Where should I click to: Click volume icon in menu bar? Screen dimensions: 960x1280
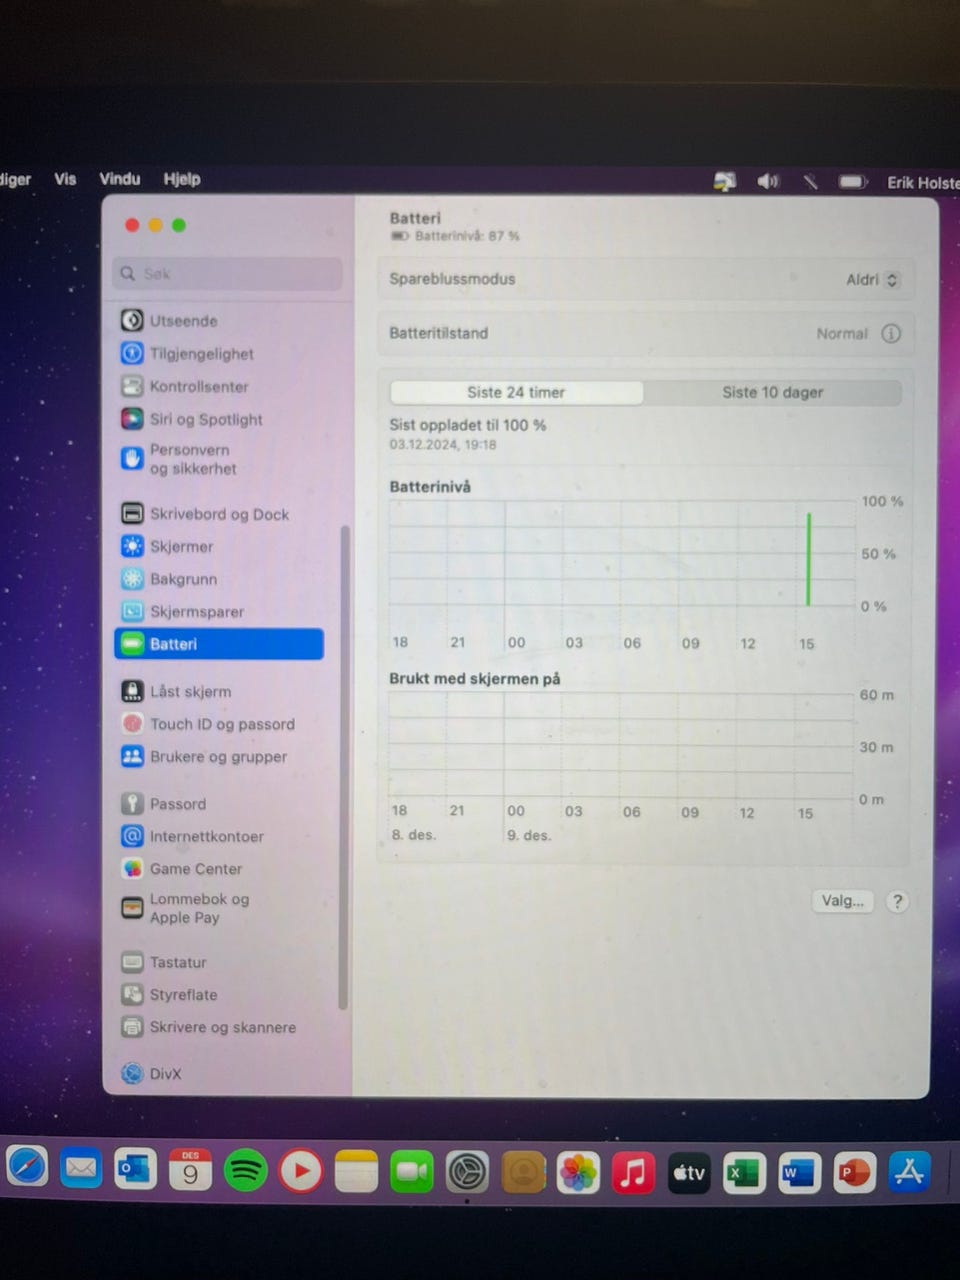tap(768, 181)
